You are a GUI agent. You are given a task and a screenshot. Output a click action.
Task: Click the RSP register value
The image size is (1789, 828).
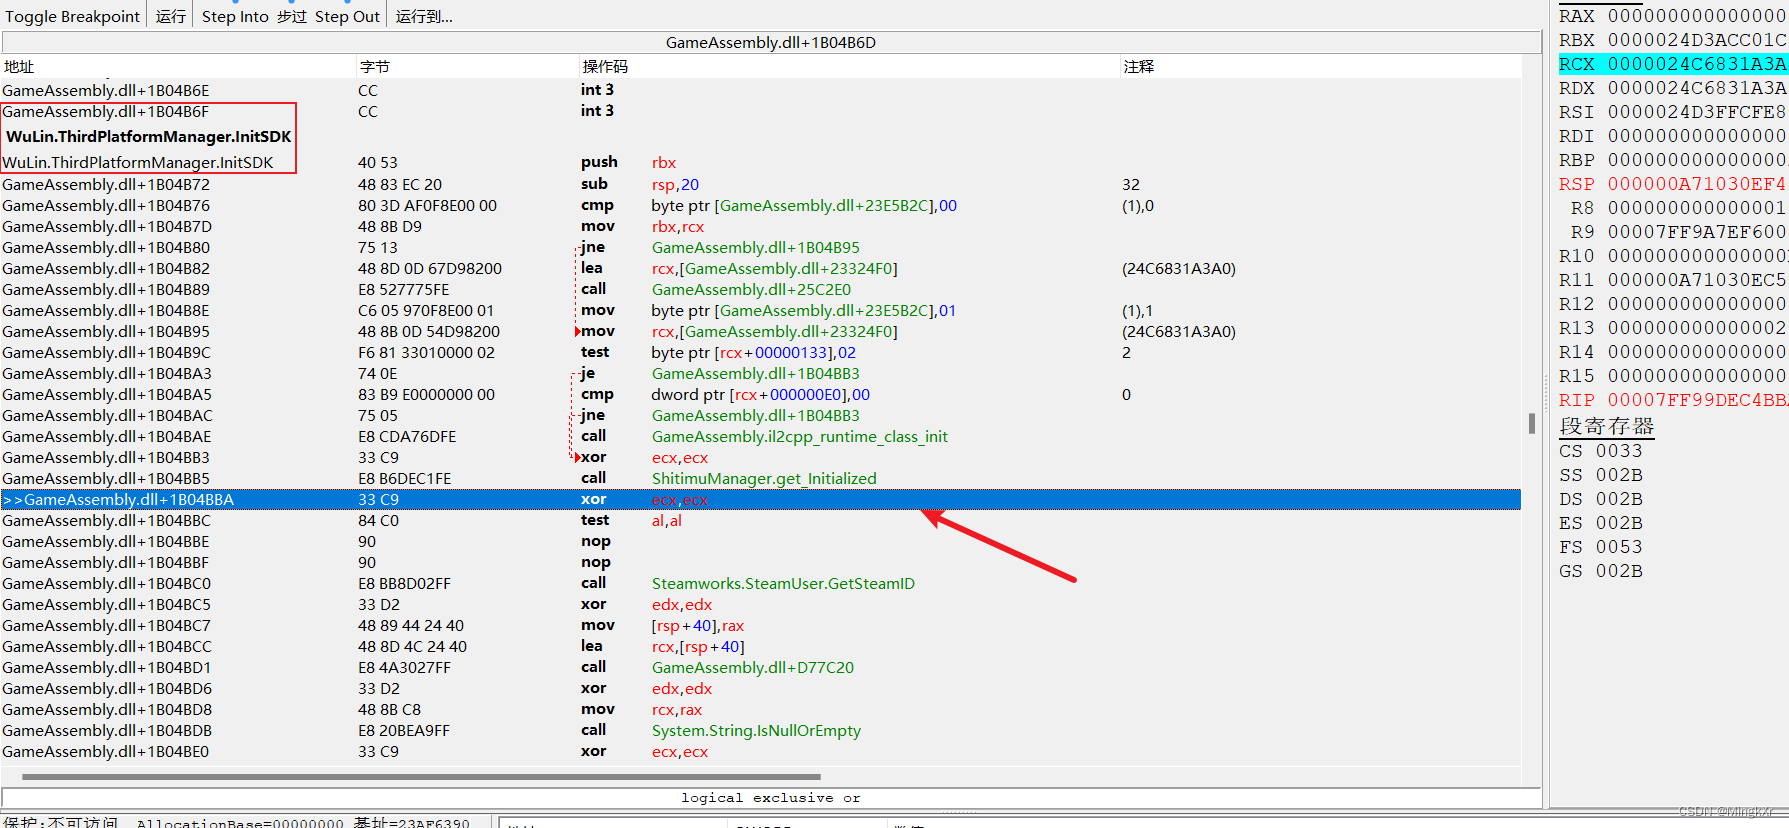(x=1697, y=184)
